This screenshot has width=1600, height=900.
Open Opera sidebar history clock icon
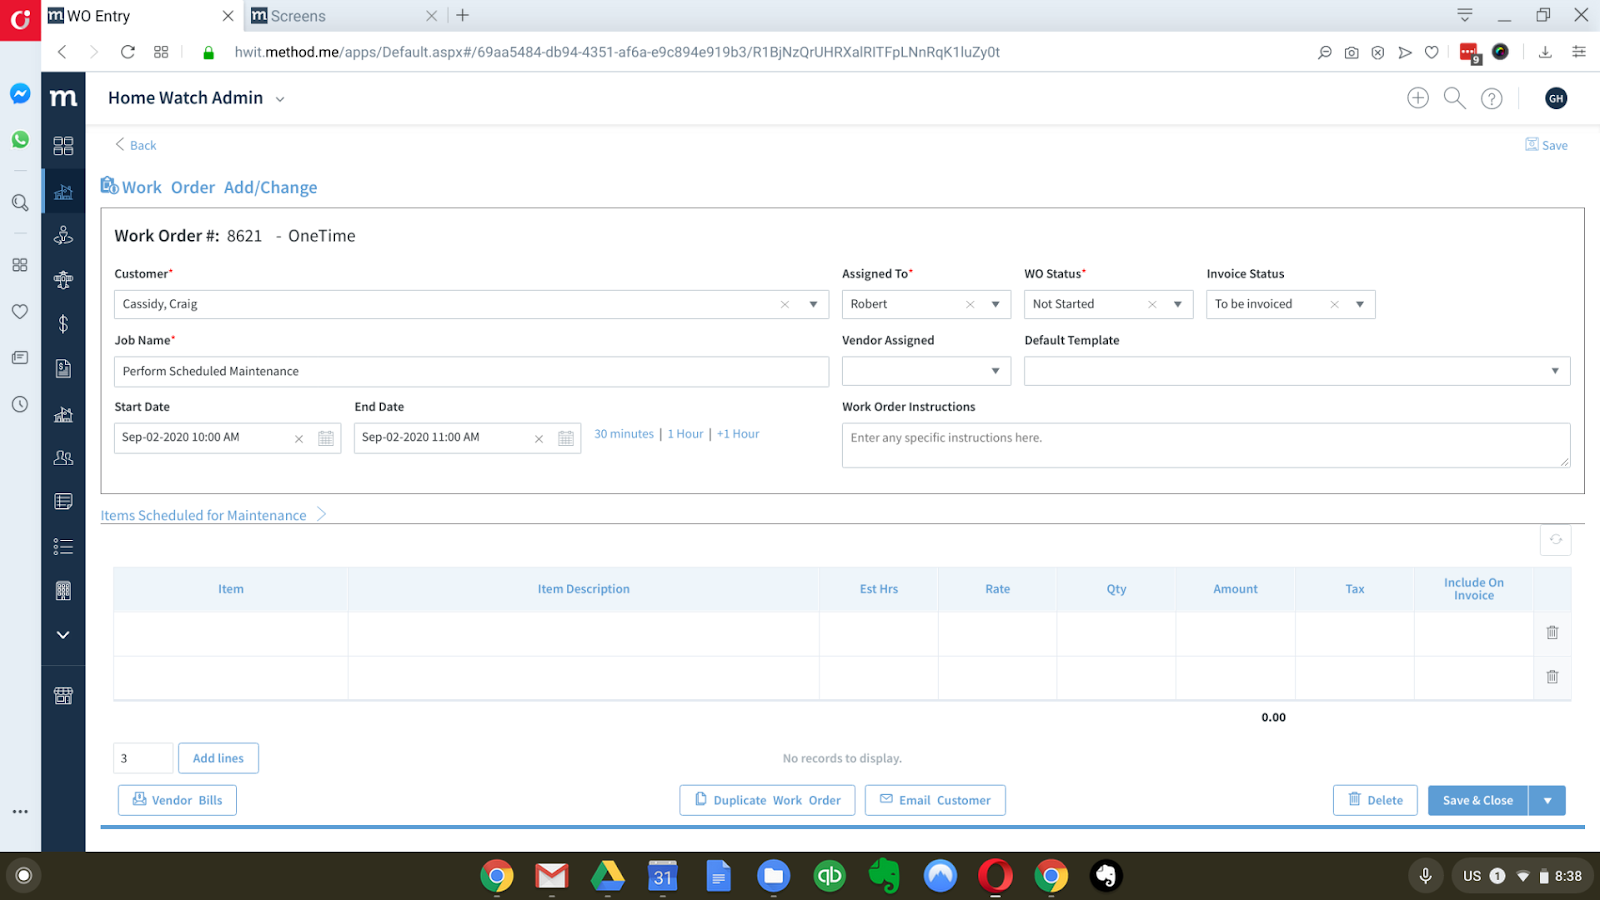20,404
